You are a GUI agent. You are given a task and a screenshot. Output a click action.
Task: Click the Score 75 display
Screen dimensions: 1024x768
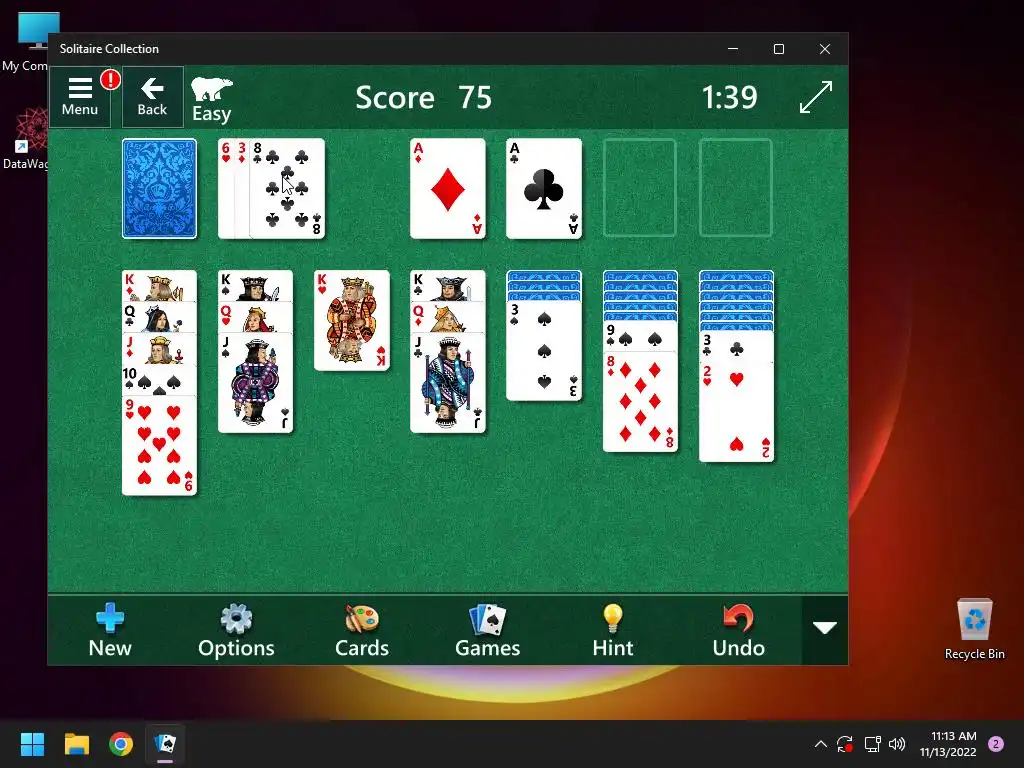click(x=423, y=97)
